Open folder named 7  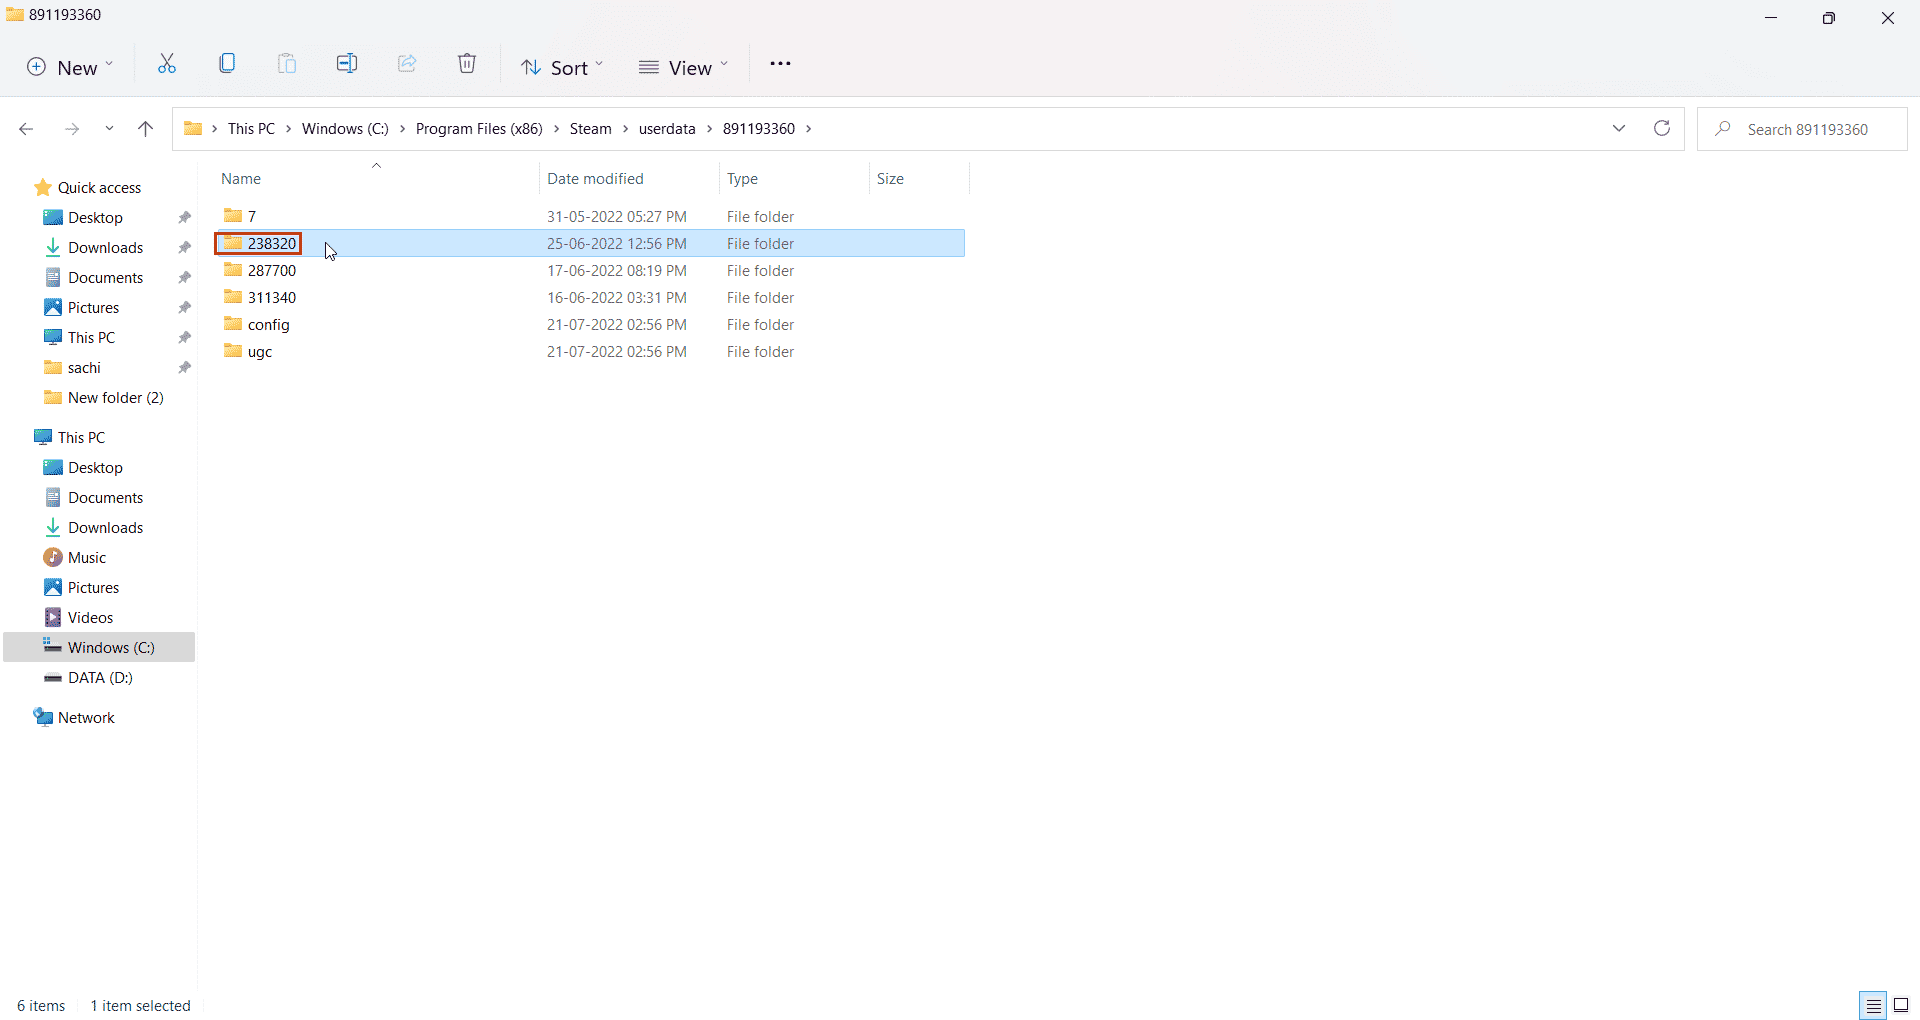pos(252,216)
